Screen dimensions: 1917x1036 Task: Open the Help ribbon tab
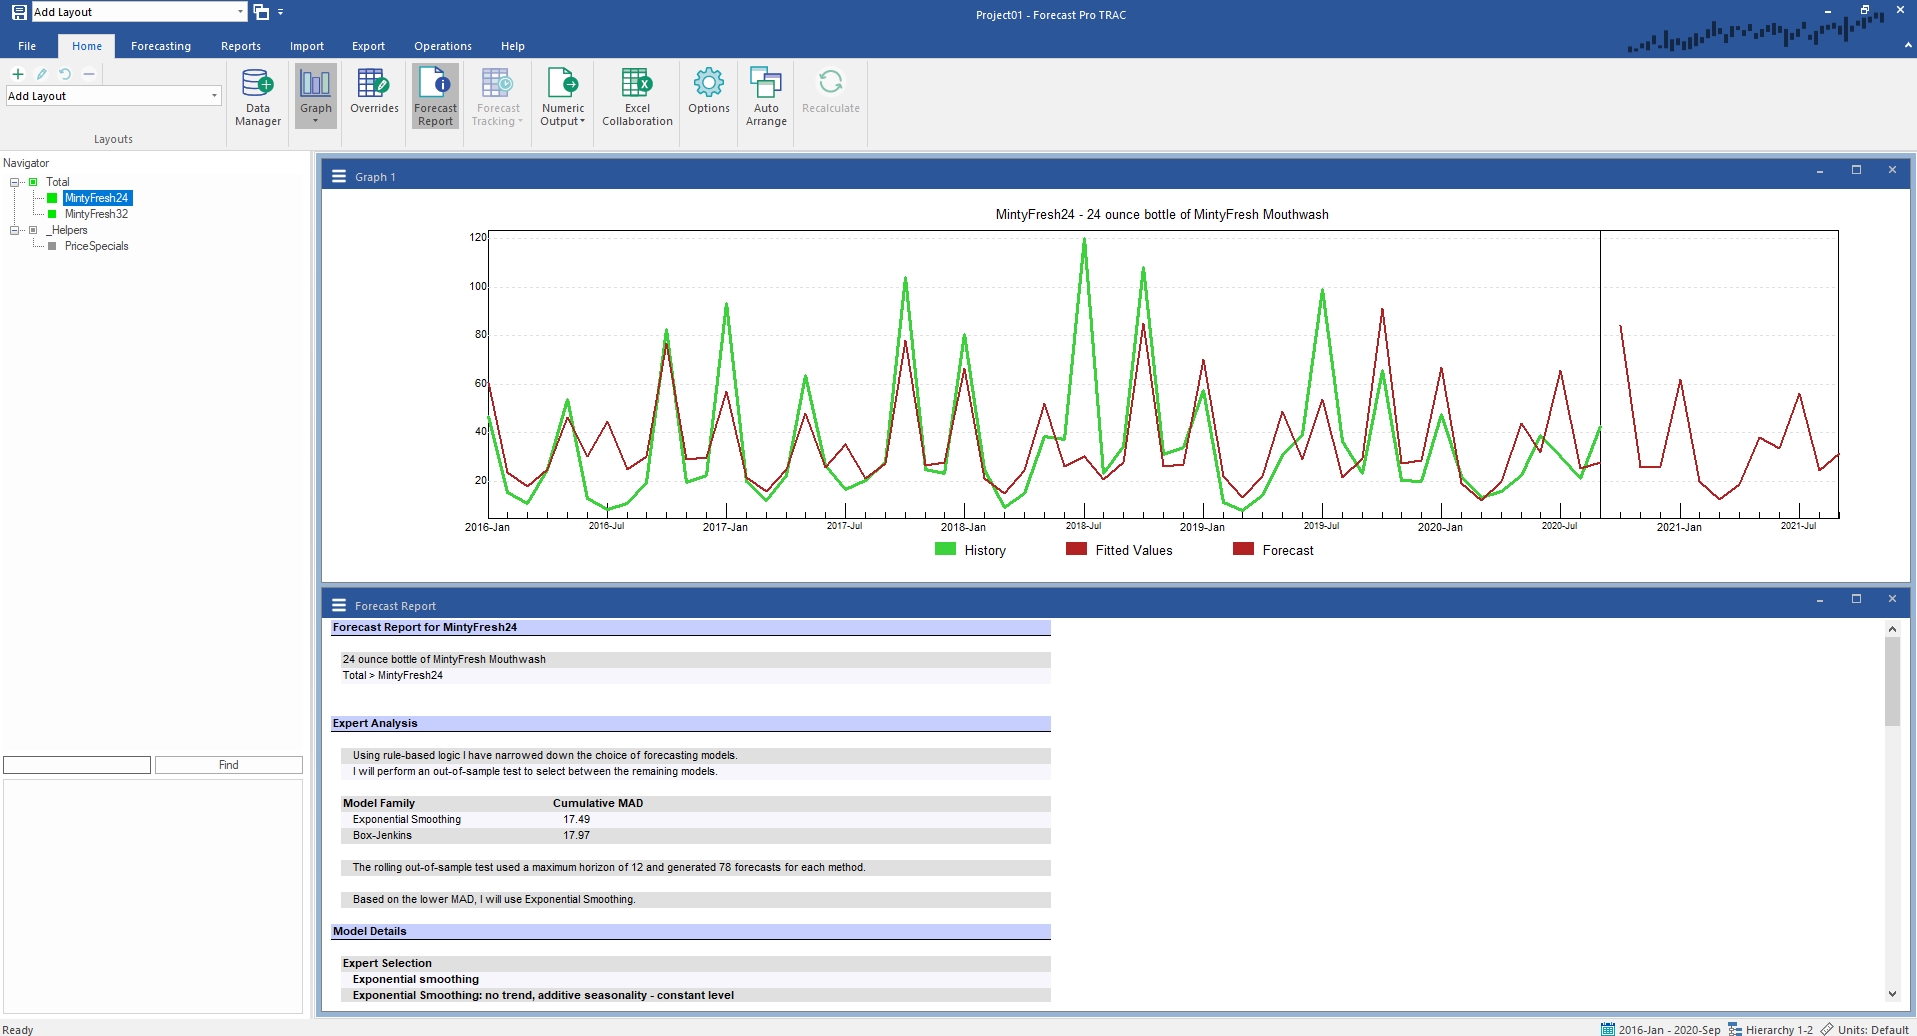tap(513, 46)
